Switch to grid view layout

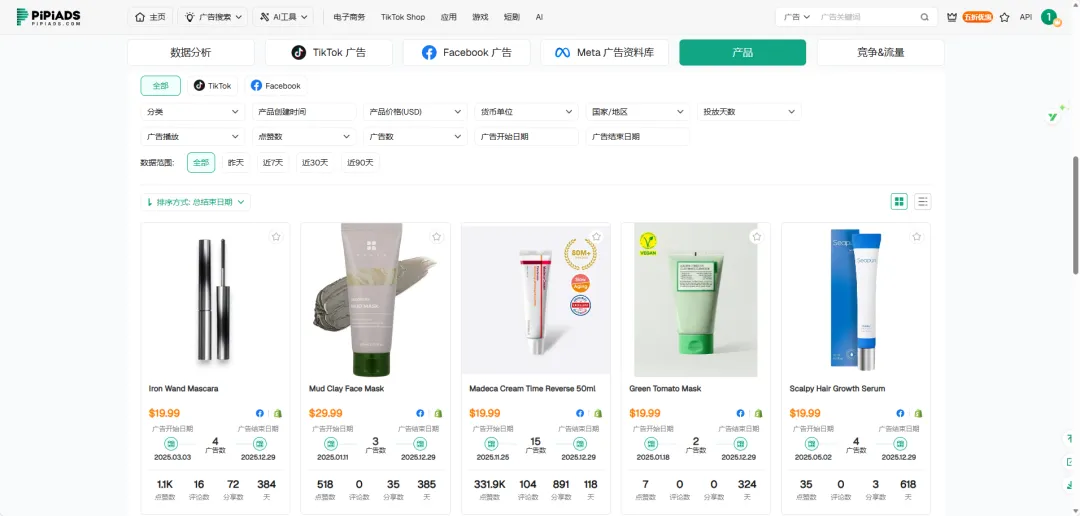[899, 201]
